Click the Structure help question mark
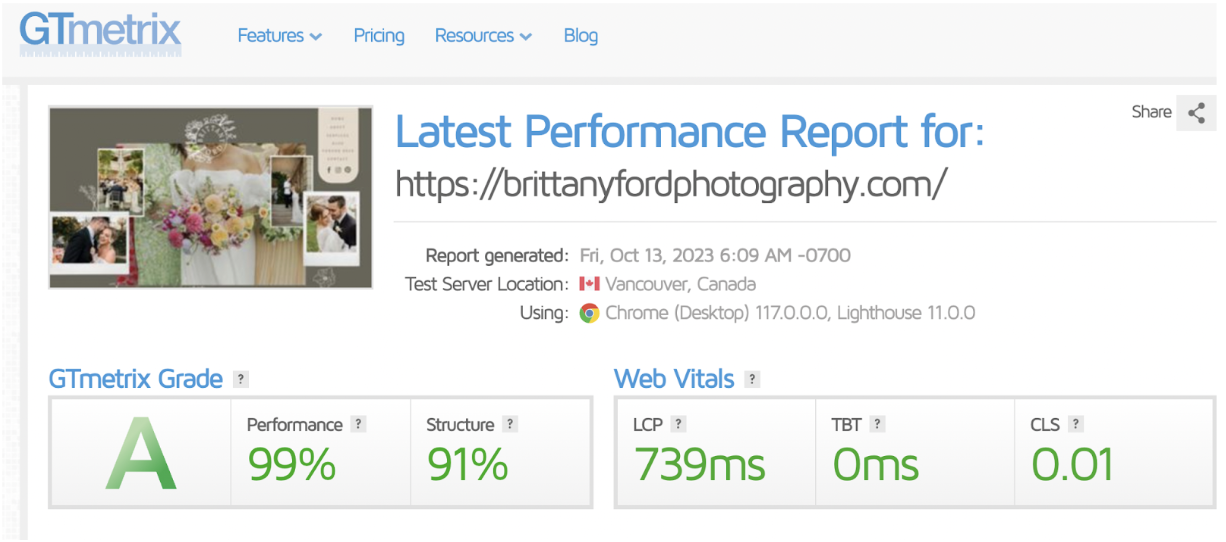The image size is (1226, 542). coord(510,424)
